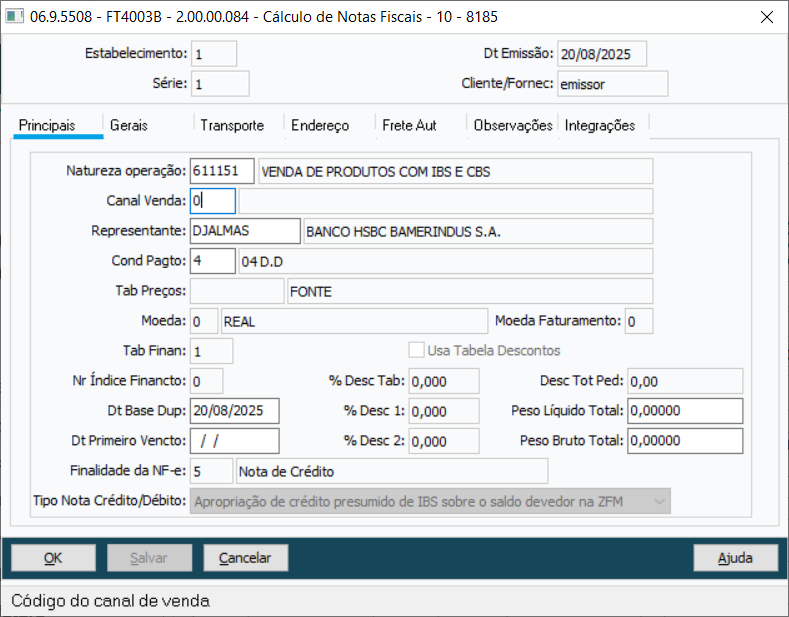Click the Dt Emissão date field

click(602, 54)
